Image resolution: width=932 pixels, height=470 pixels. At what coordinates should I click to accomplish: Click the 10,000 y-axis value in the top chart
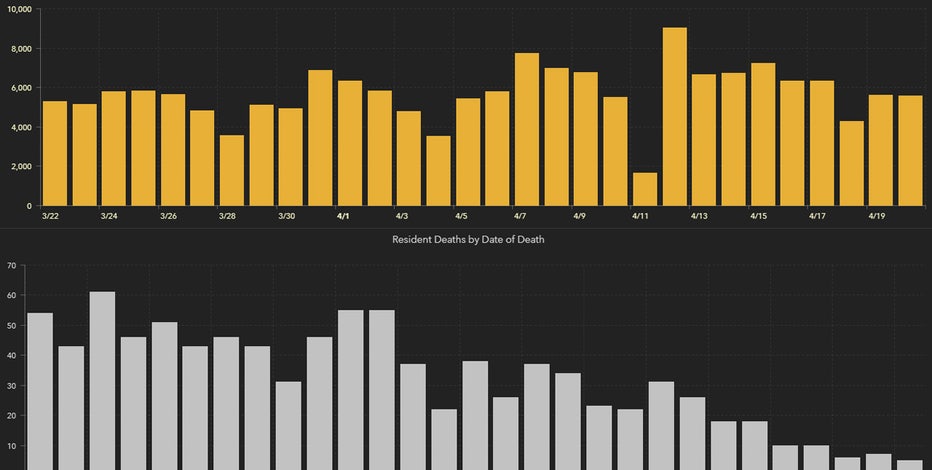point(20,10)
